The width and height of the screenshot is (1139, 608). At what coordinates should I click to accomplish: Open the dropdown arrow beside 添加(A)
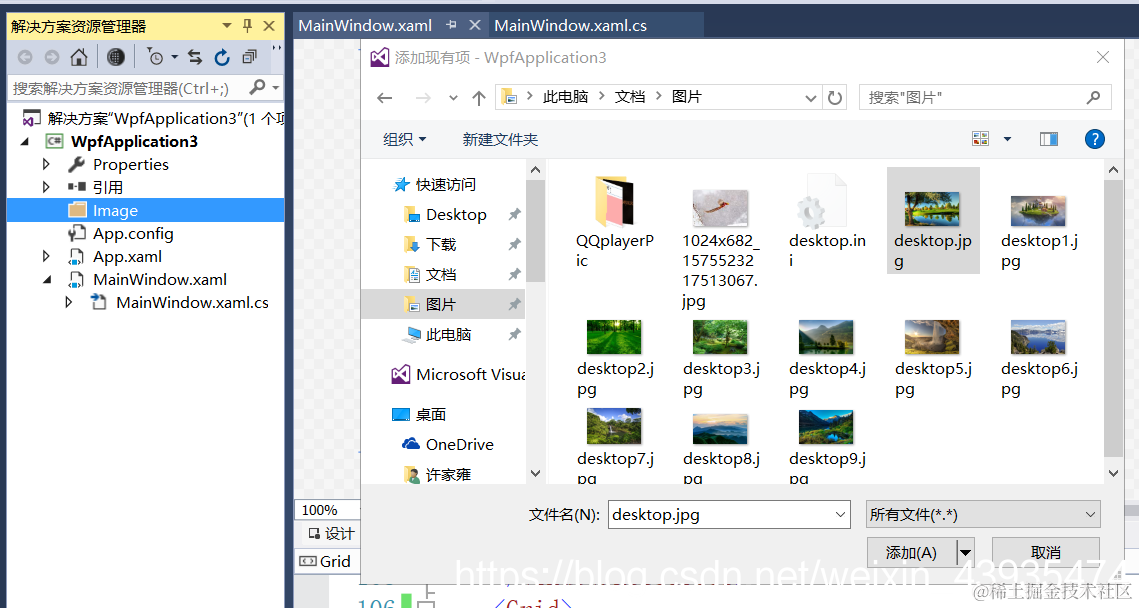tap(965, 551)
